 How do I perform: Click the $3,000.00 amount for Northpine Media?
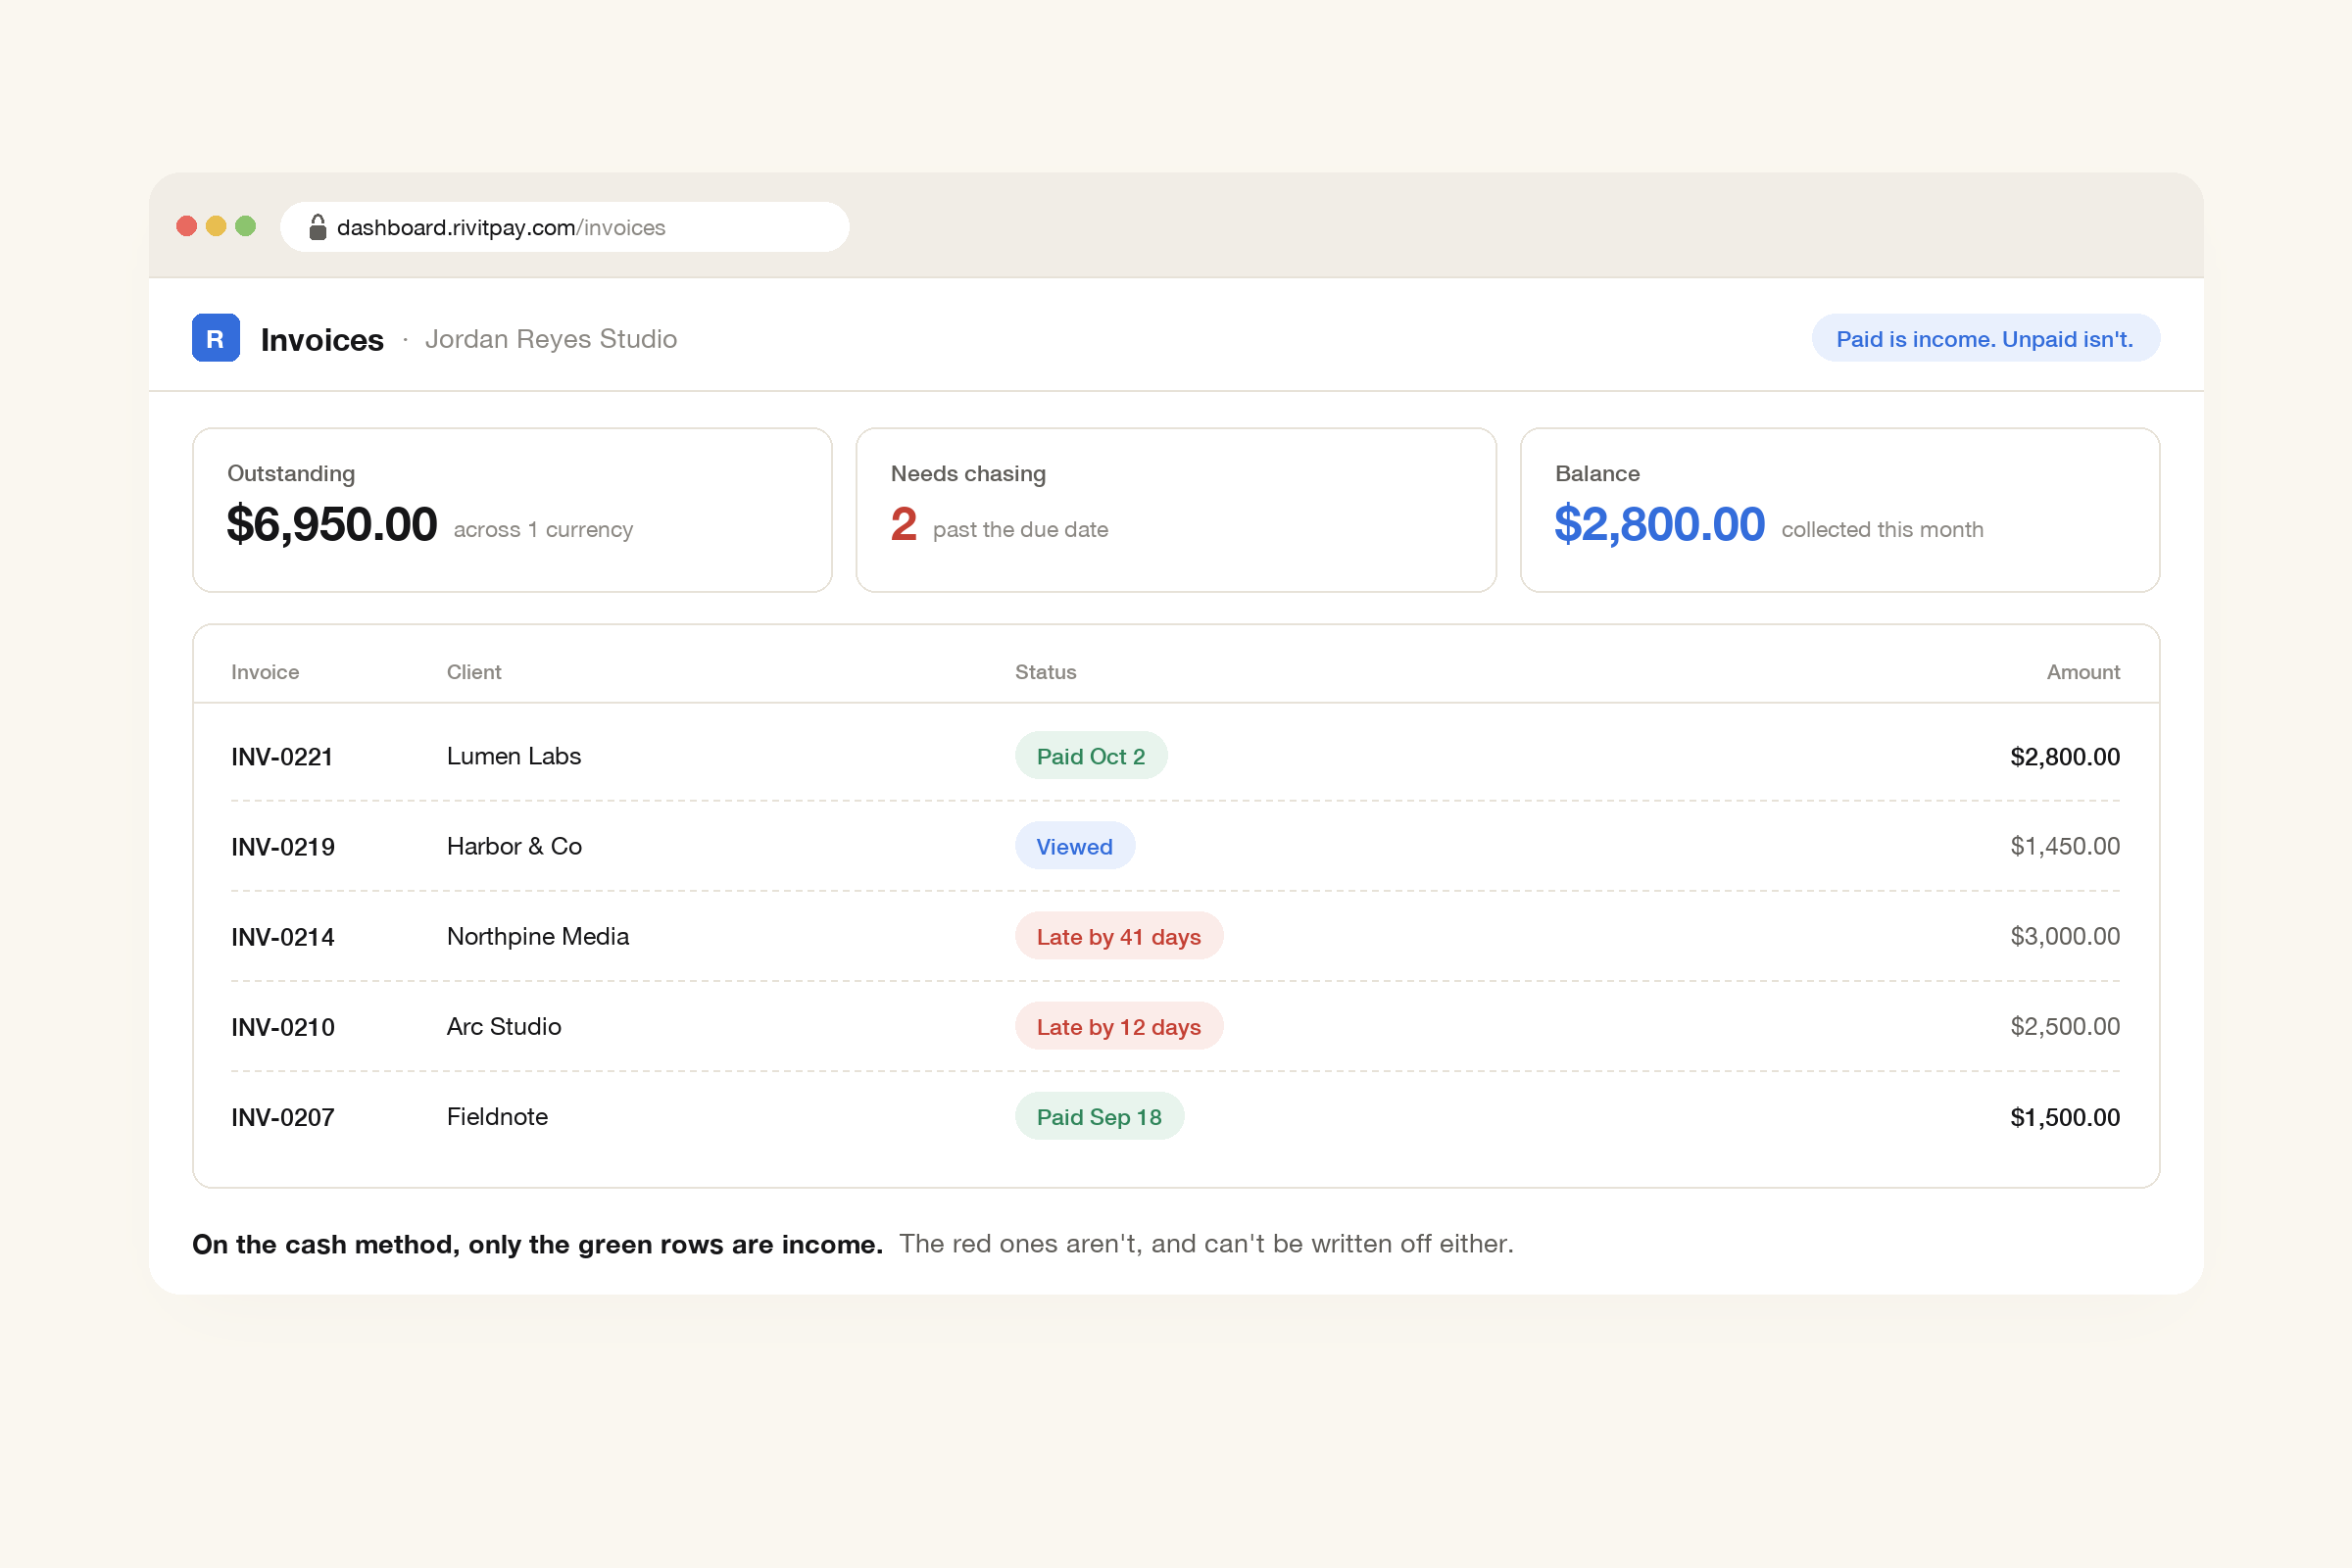click(2065, 936)
